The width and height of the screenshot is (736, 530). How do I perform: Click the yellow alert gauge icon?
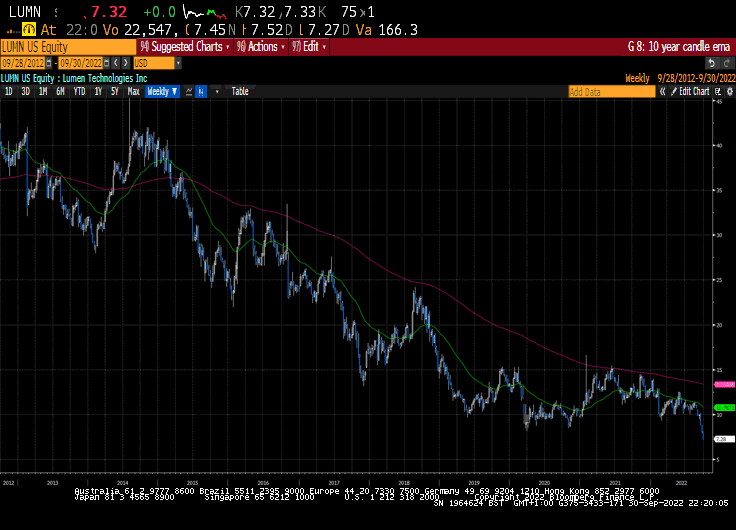tap(29, 30)
